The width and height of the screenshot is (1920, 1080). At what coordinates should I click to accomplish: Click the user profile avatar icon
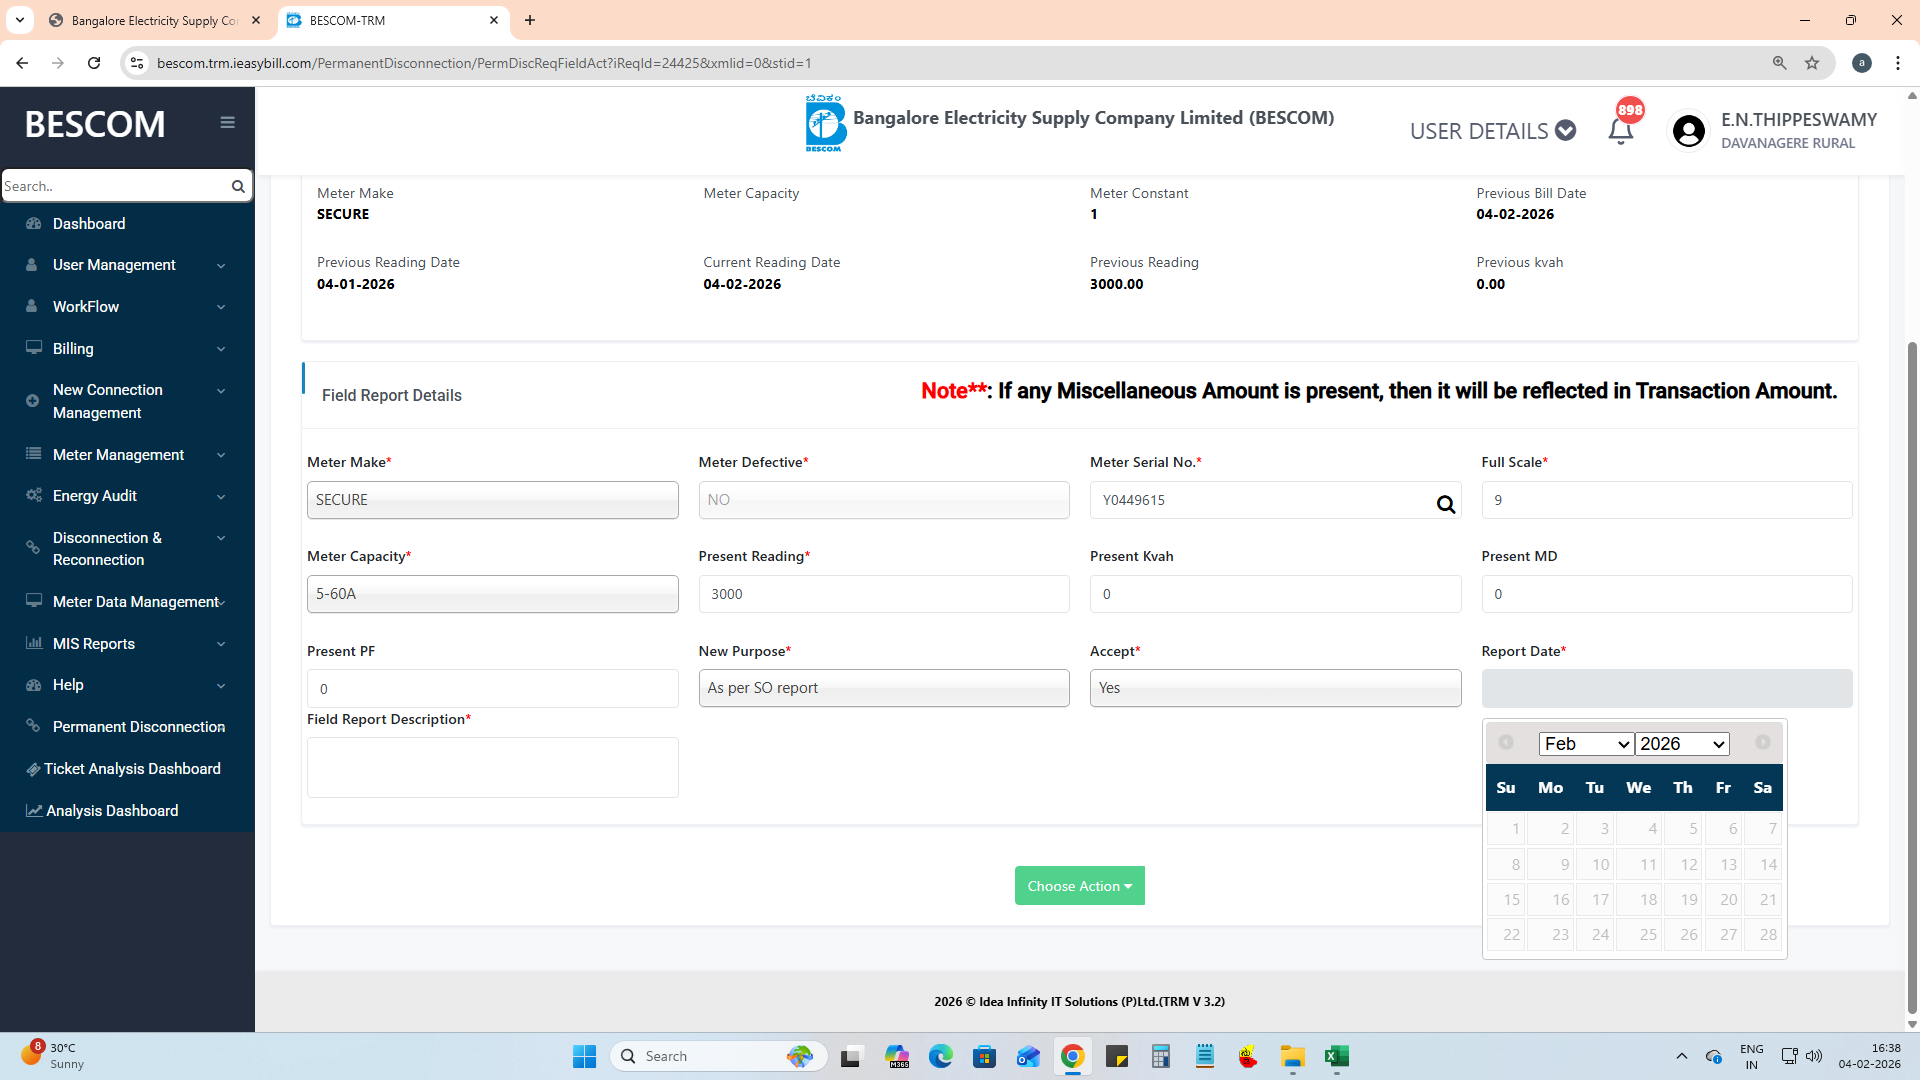(1688, 131)
